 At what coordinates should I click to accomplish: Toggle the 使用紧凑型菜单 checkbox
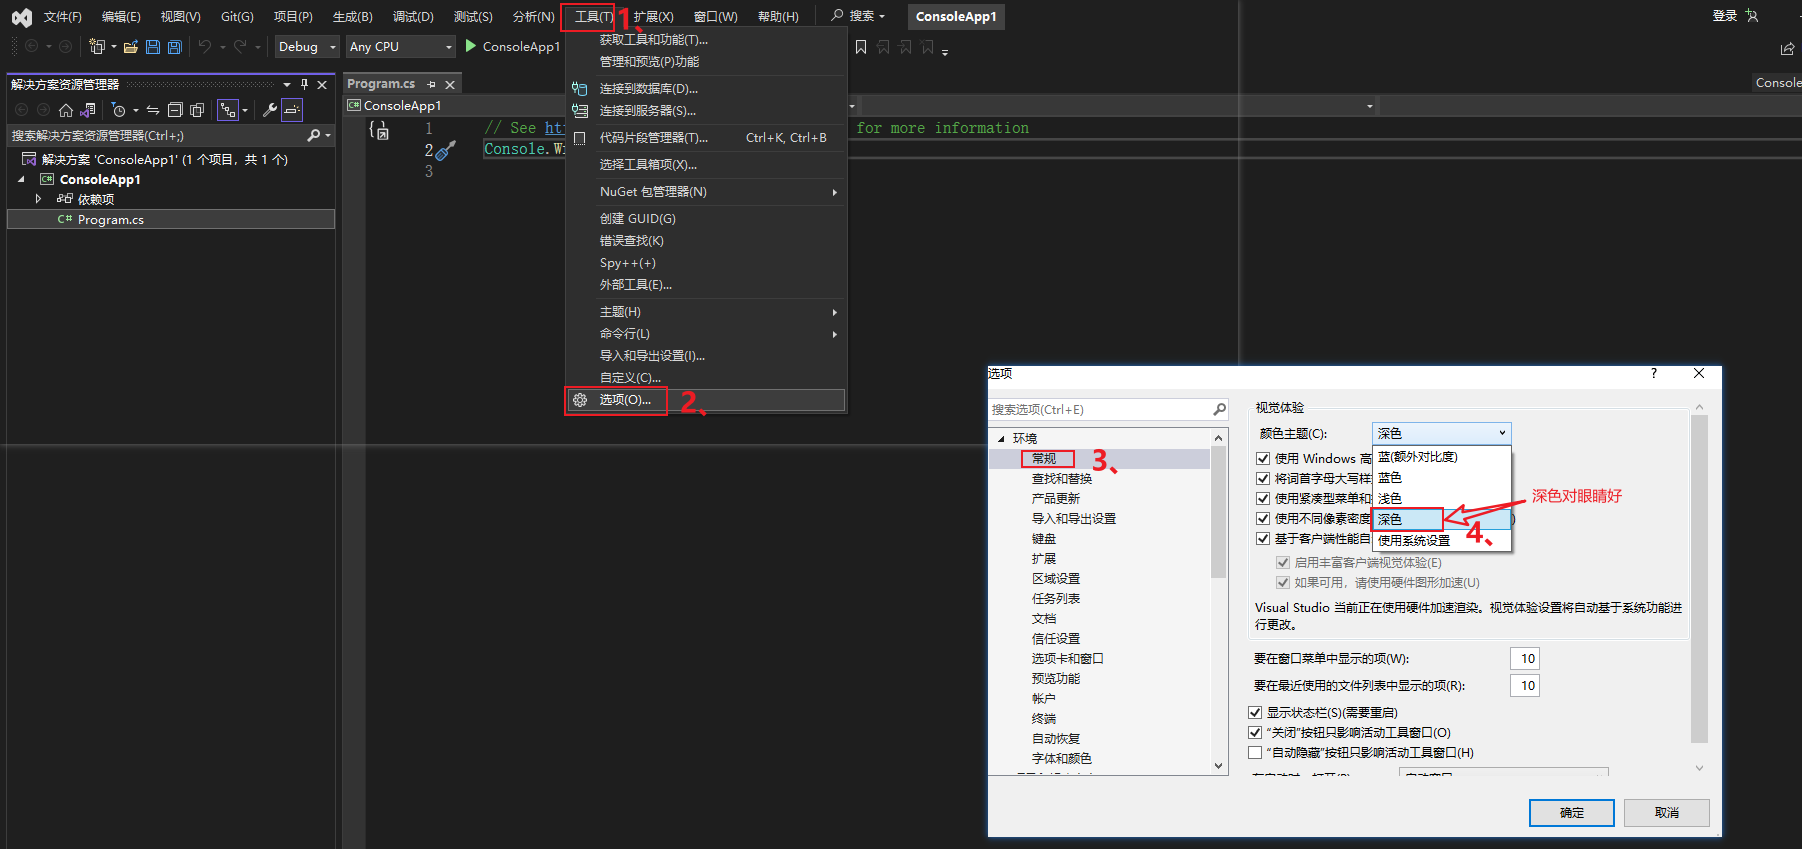[x=1263, y=498]
